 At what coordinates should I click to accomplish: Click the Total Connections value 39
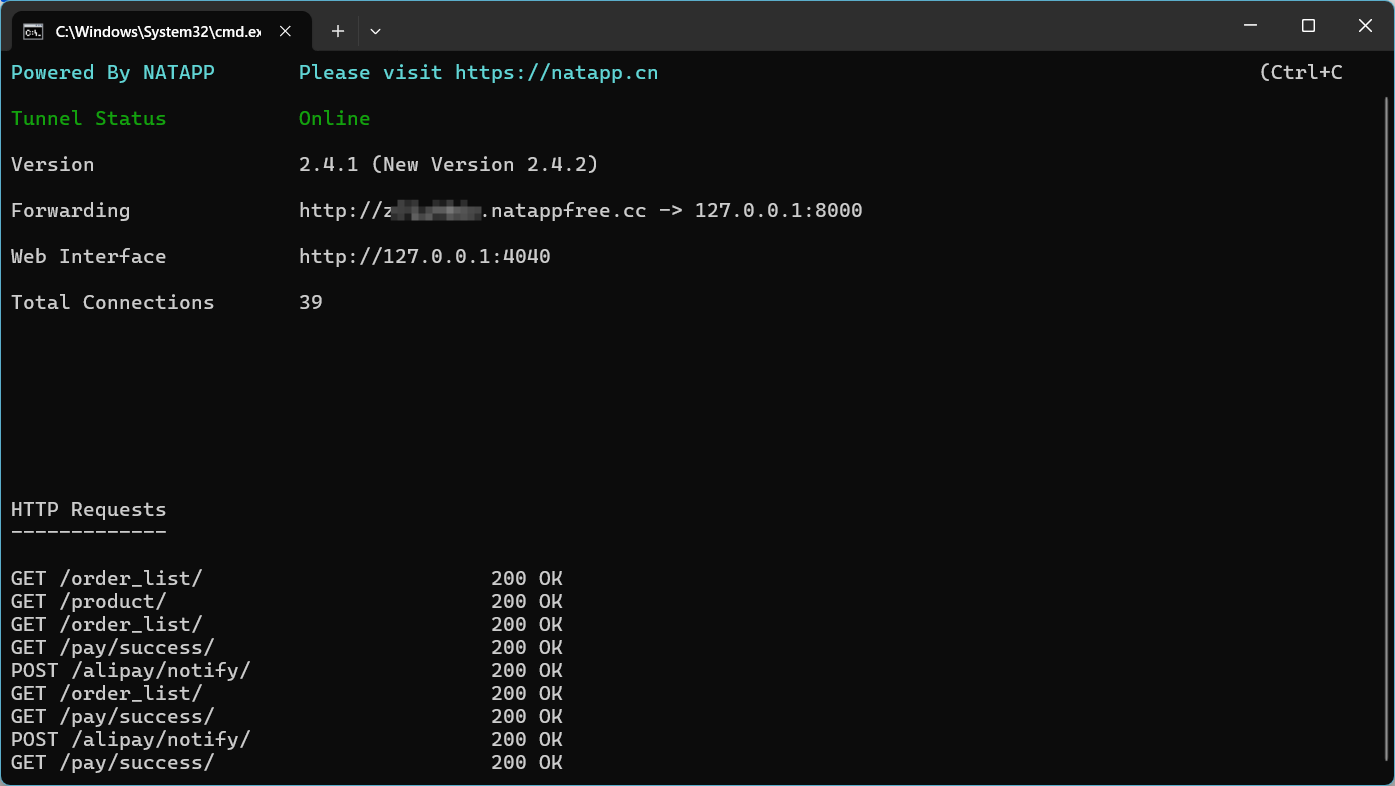310,302
